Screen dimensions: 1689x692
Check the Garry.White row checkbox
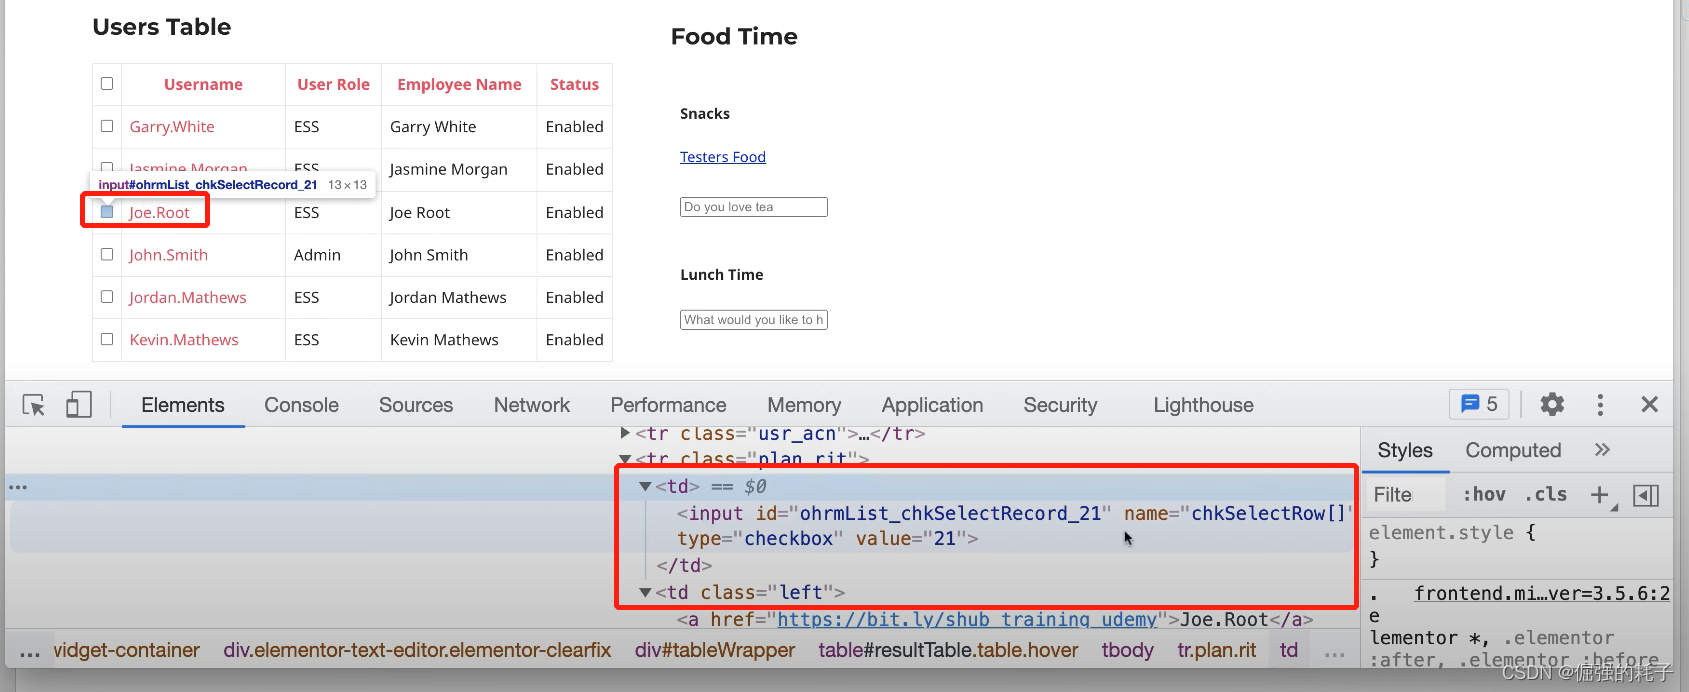point(107,126)
